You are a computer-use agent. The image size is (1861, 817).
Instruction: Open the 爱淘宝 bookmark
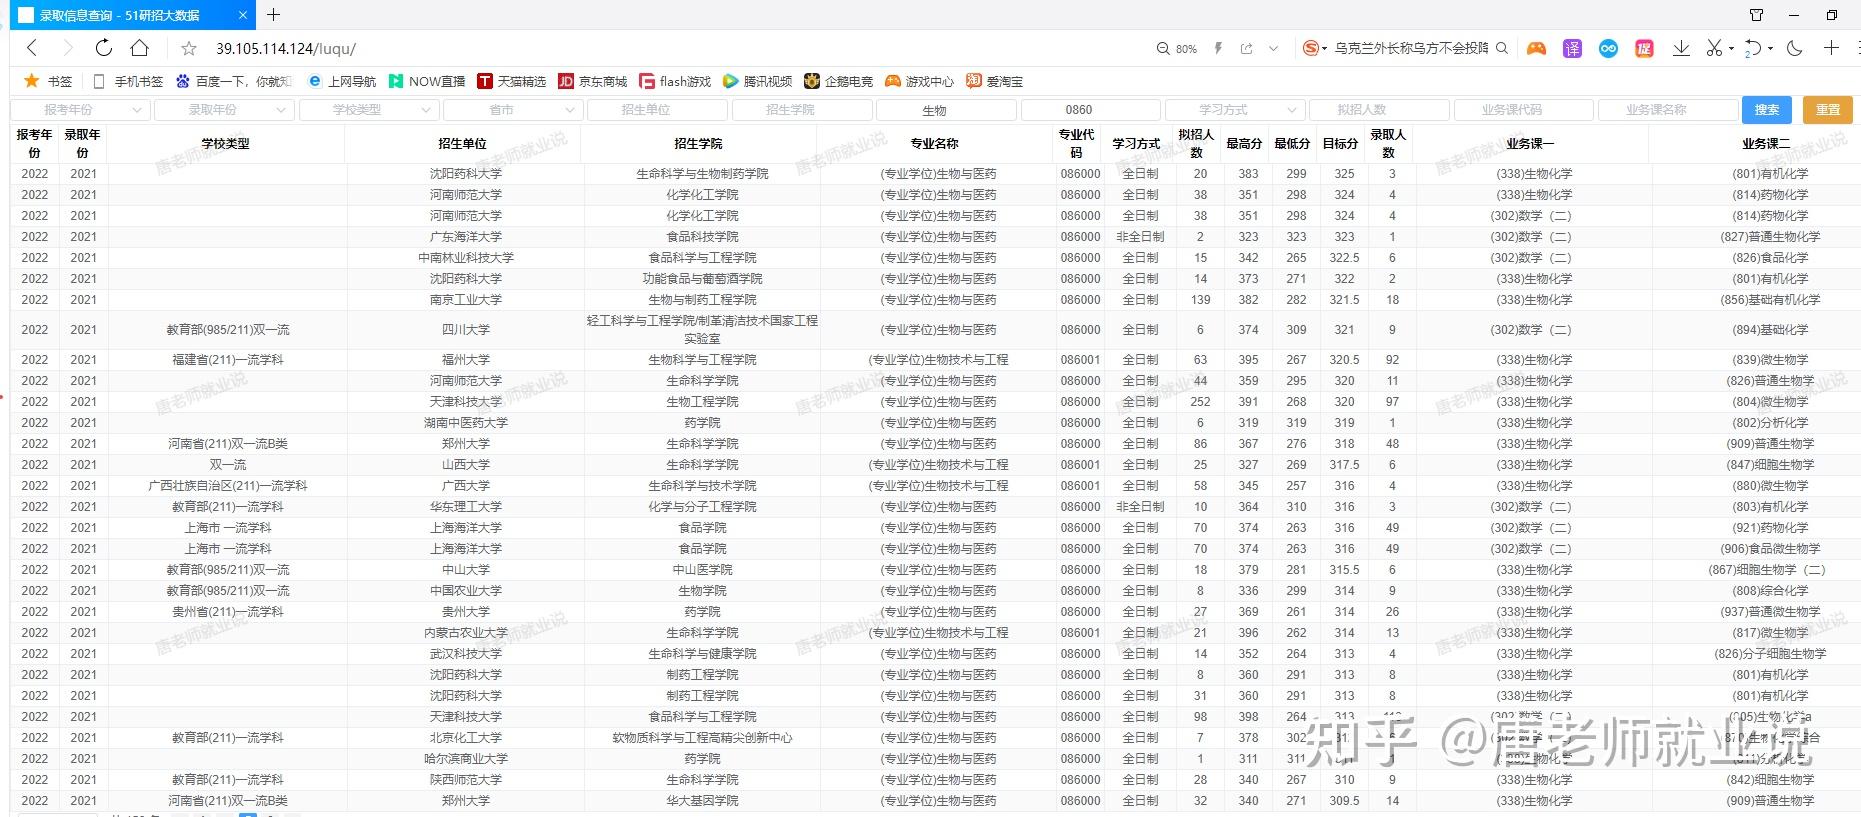click(x=994, y=81)
